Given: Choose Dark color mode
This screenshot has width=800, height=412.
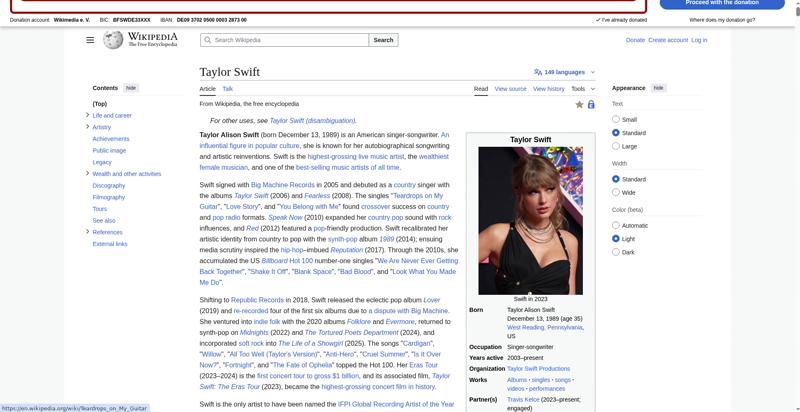Looking at the screenshot, I should coord(616,252).
